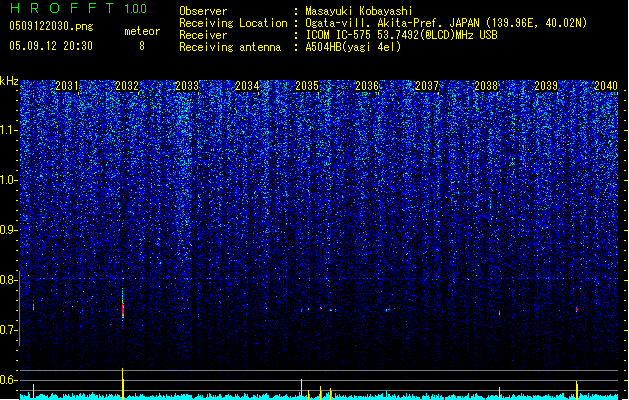629x400 pixels.
Task: Select the filename 0509122030.png
Action: pos(51,26)
